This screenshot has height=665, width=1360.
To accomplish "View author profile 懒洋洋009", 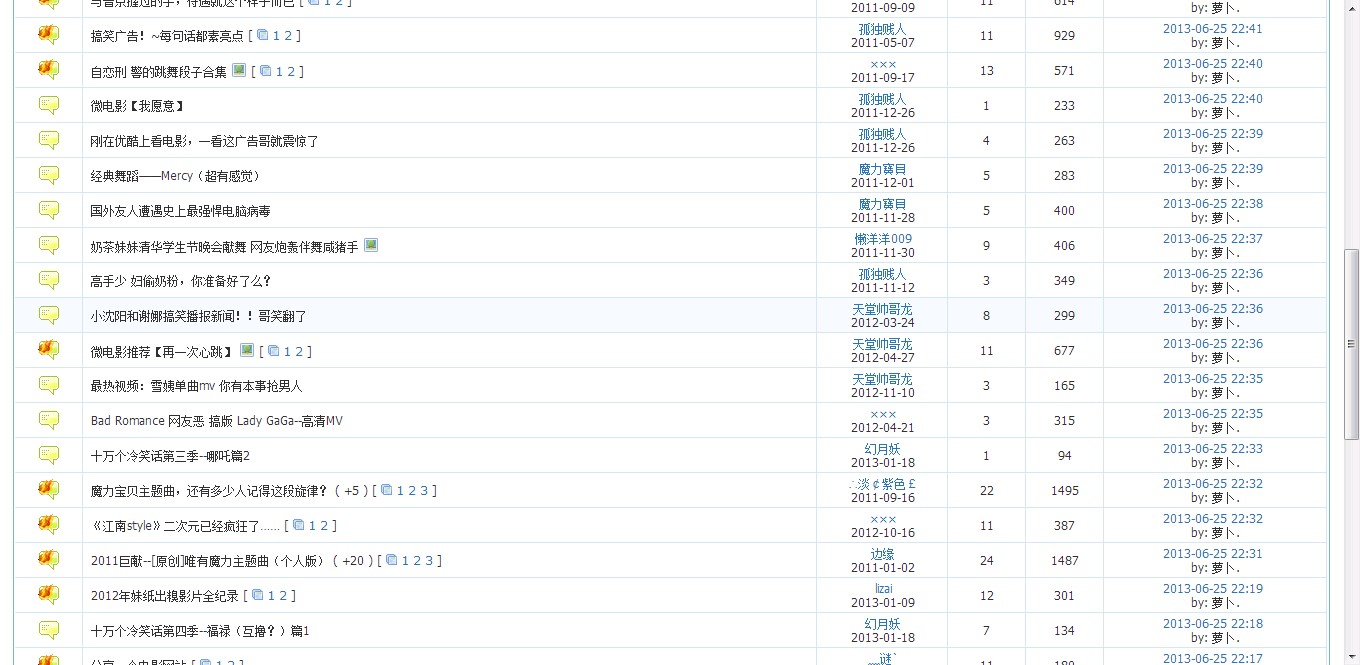I will pos(882,239).
